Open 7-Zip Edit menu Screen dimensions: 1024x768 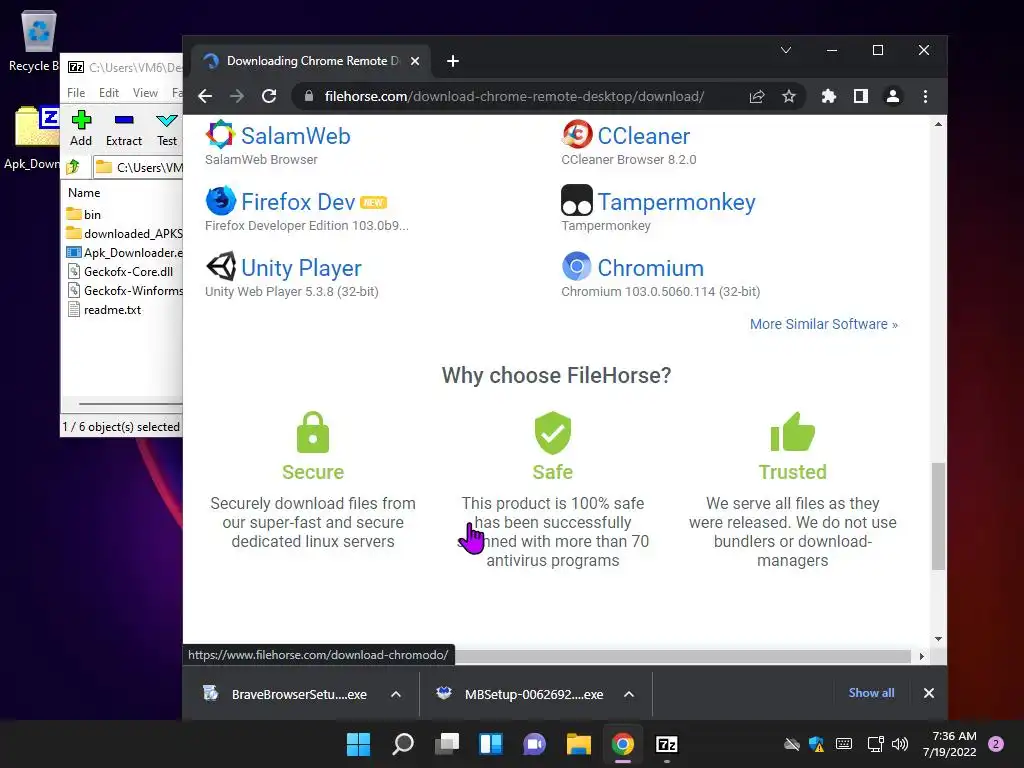tap(108, 93)
